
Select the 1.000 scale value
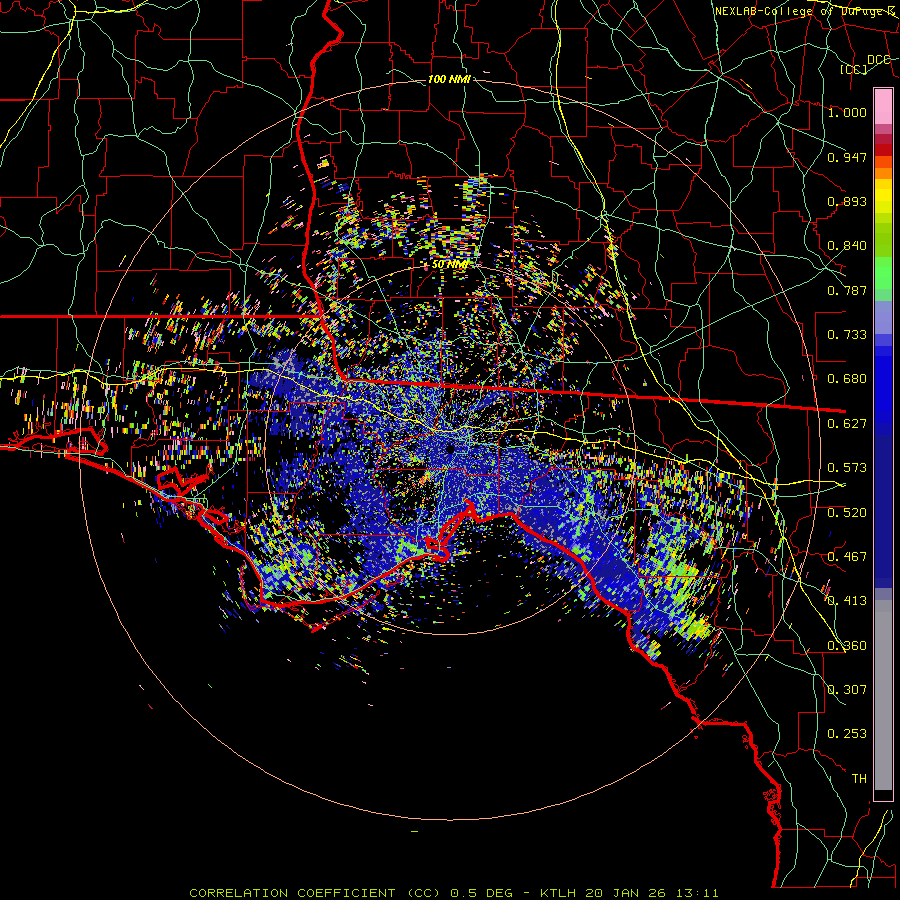(x=847, y=112)
